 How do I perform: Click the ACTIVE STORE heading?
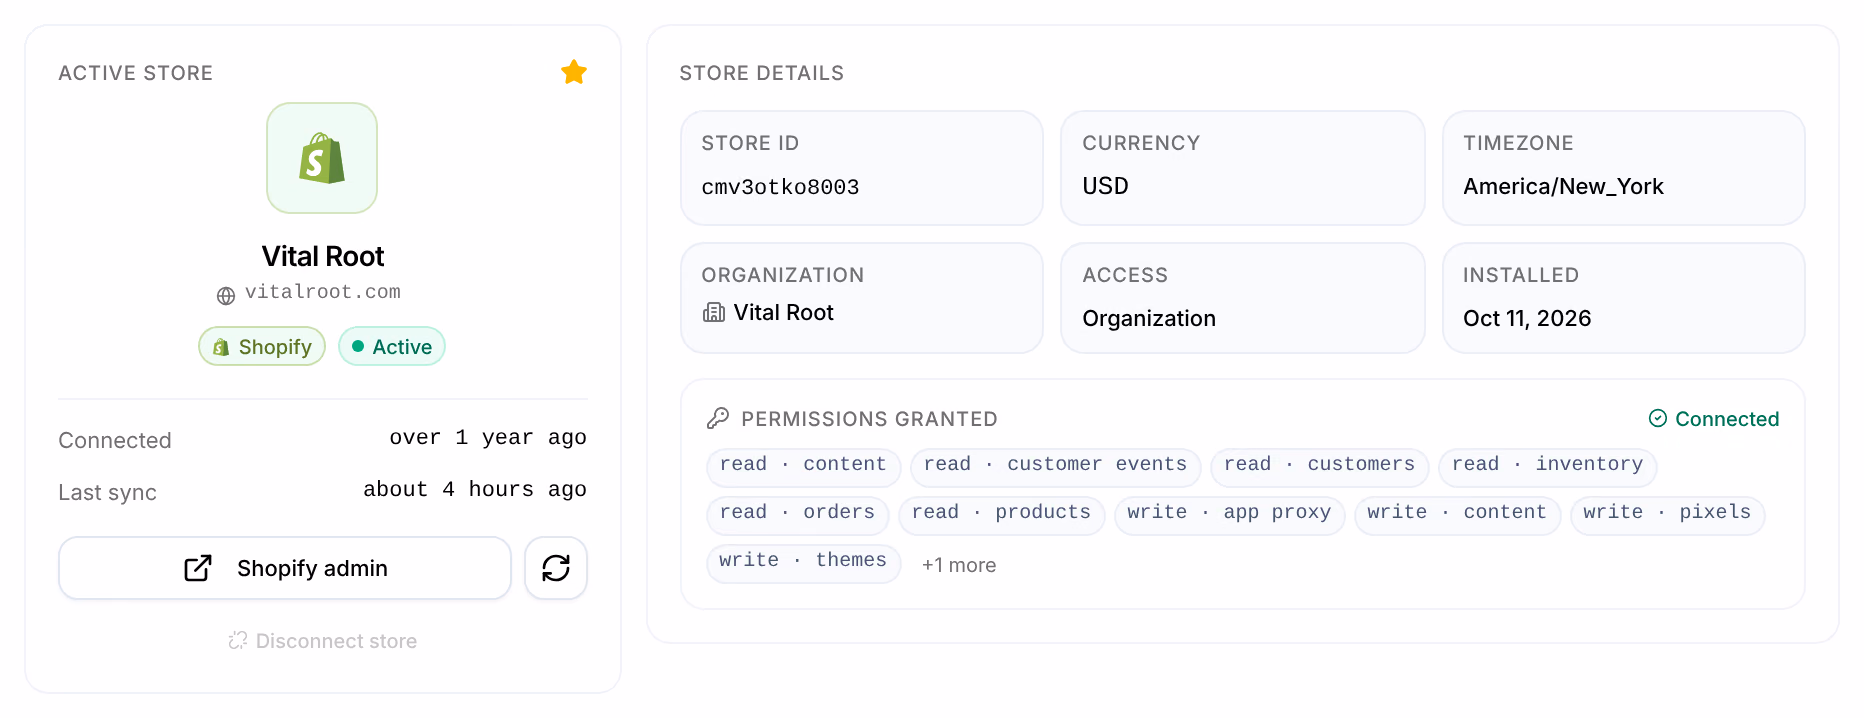click(135, 73)
